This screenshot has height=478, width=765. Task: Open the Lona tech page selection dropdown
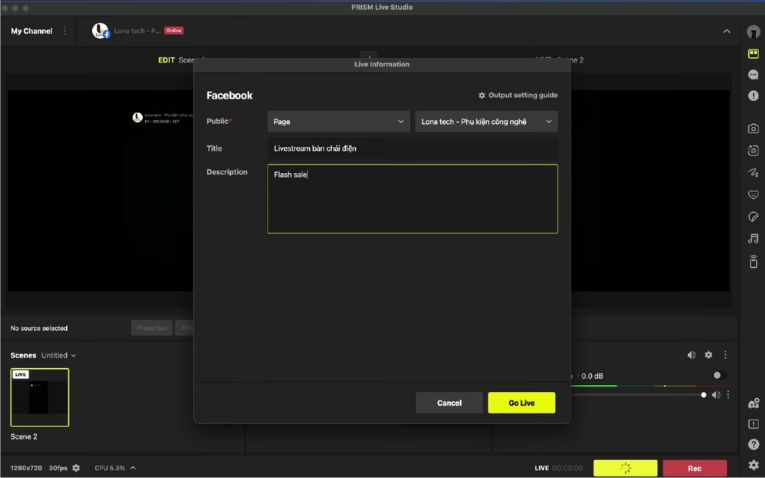coord(486,121)
